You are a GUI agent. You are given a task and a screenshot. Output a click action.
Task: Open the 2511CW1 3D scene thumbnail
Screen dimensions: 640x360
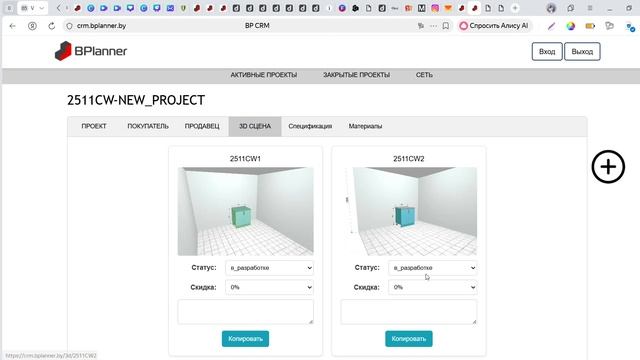(245, 211)
